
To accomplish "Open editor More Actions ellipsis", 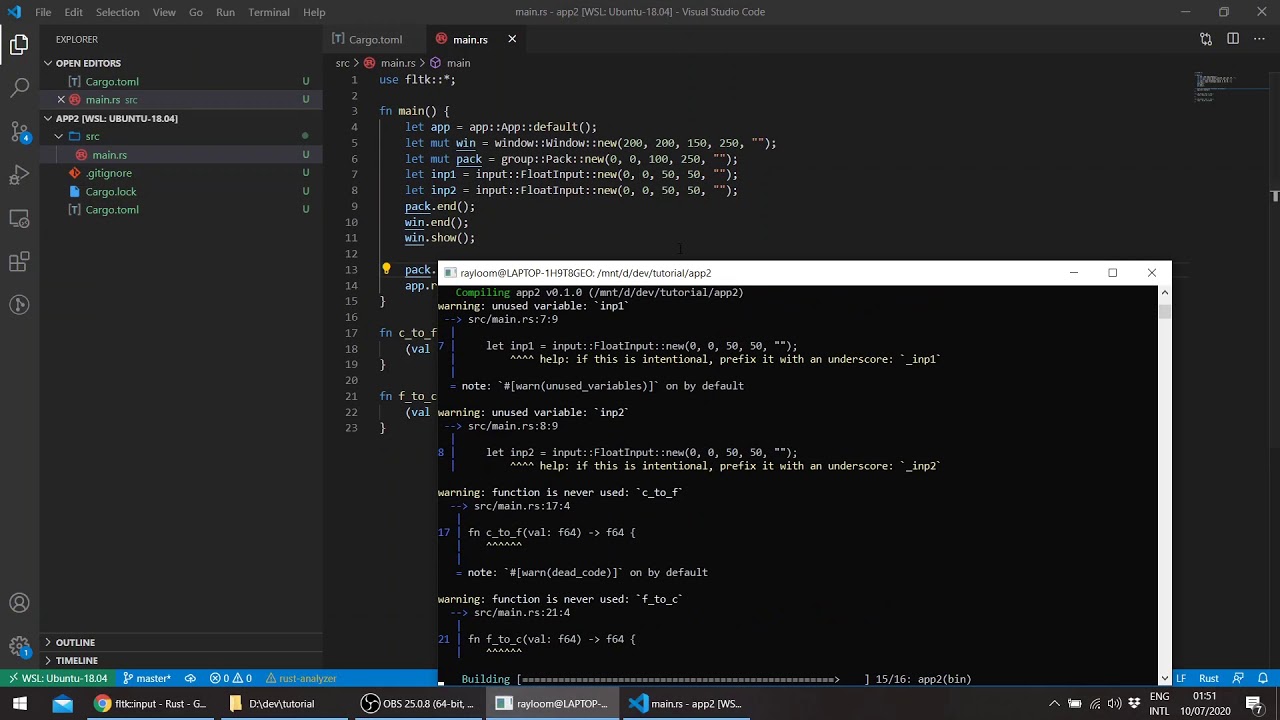I will (1259, 39).
